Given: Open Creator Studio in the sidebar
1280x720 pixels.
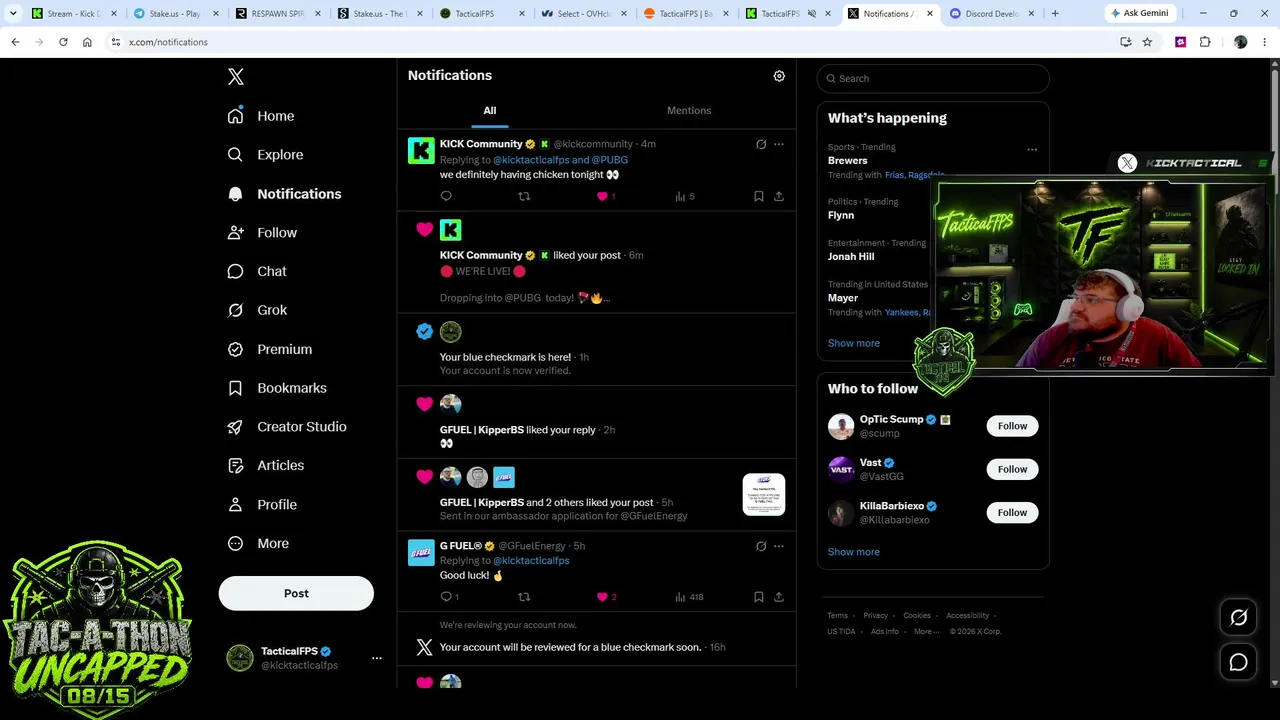Looking at the screenshot, I should (288, 427).
